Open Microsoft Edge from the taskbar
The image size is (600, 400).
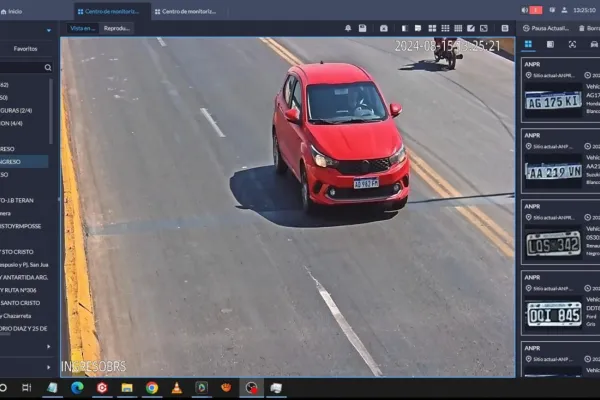77,388
